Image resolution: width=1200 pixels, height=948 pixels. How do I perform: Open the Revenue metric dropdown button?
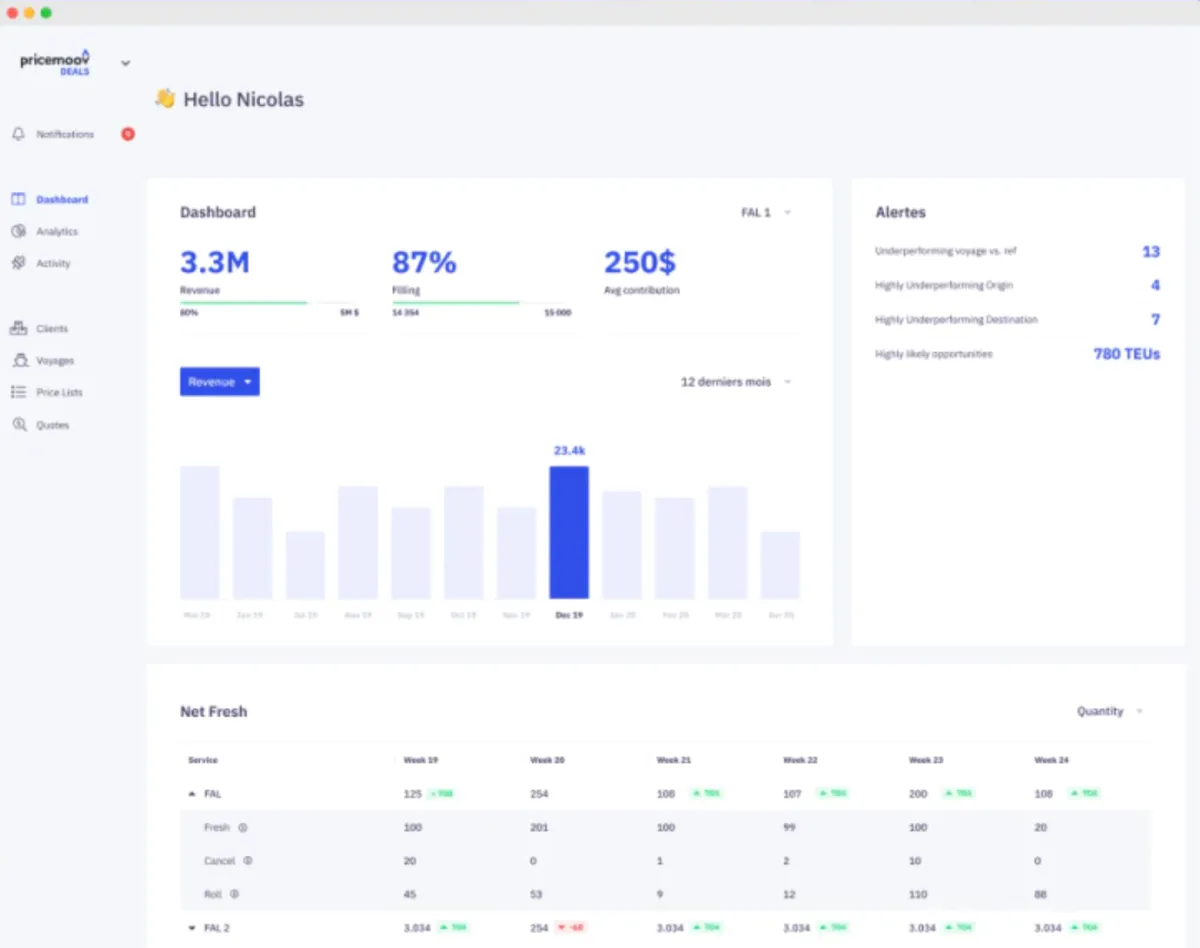click(x=220, y=381)
